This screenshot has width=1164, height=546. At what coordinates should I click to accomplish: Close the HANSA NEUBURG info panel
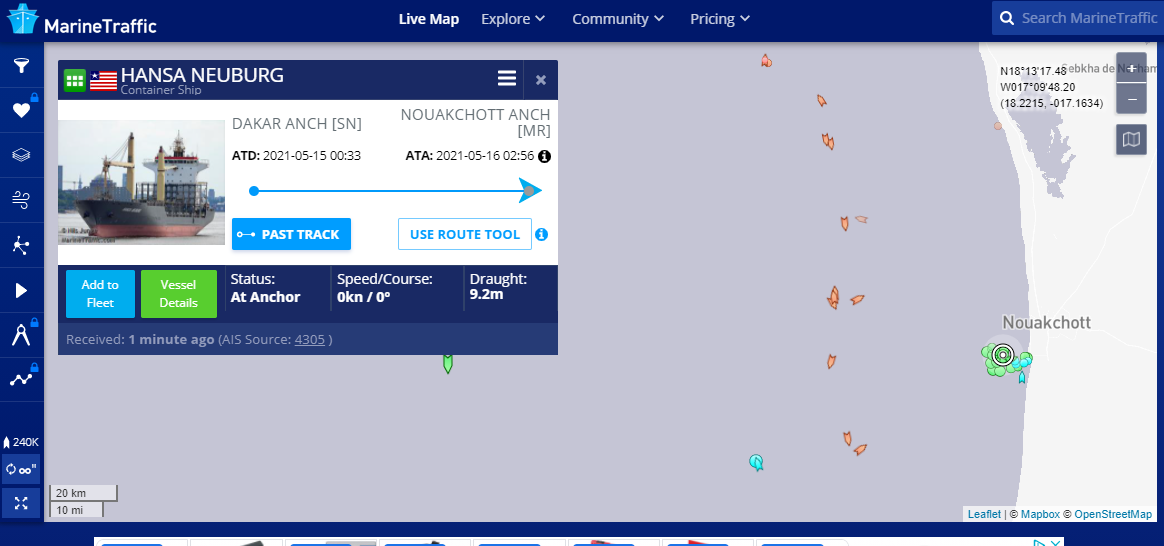pos(541,79)
